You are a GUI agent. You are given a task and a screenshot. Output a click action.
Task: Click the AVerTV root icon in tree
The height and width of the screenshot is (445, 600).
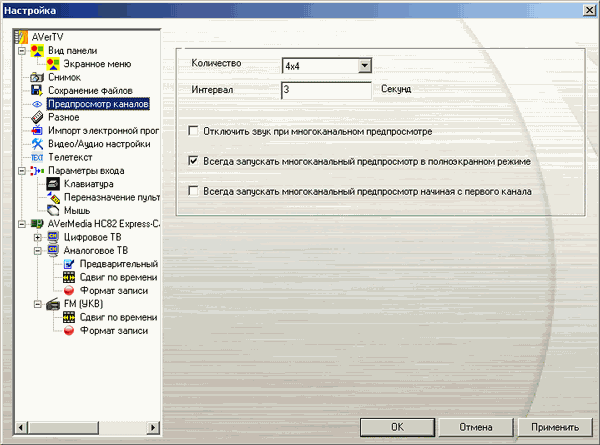point(24,37)
